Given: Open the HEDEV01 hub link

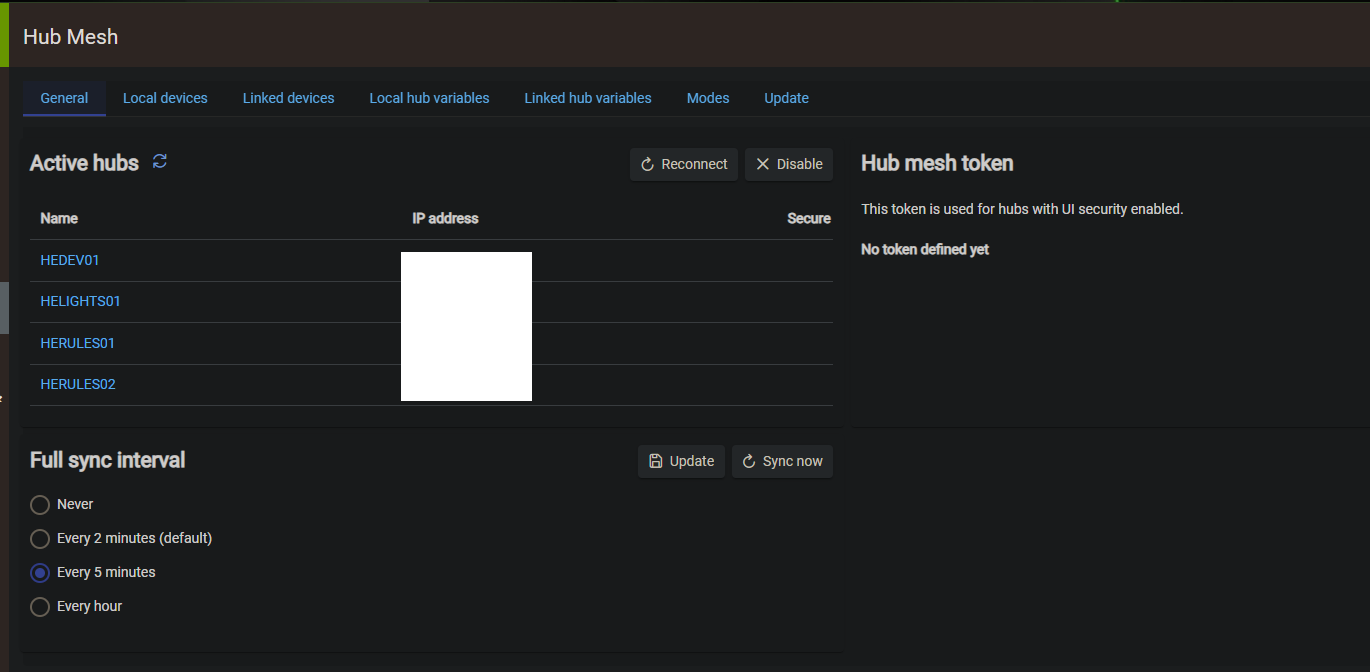Looking at the screenshot, I should tap(70, 260).
